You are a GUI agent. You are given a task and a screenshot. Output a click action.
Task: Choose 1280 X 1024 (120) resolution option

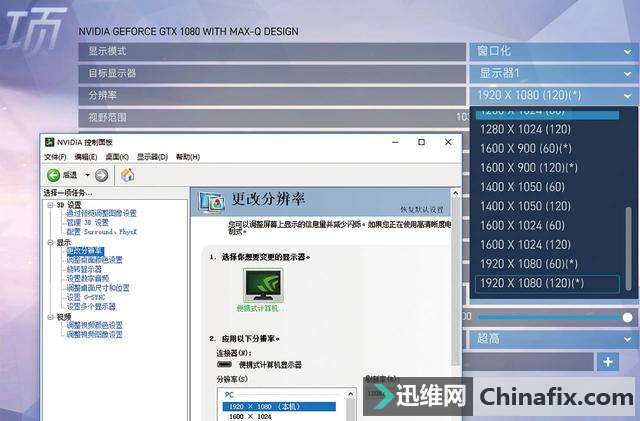tap(547, 129)
